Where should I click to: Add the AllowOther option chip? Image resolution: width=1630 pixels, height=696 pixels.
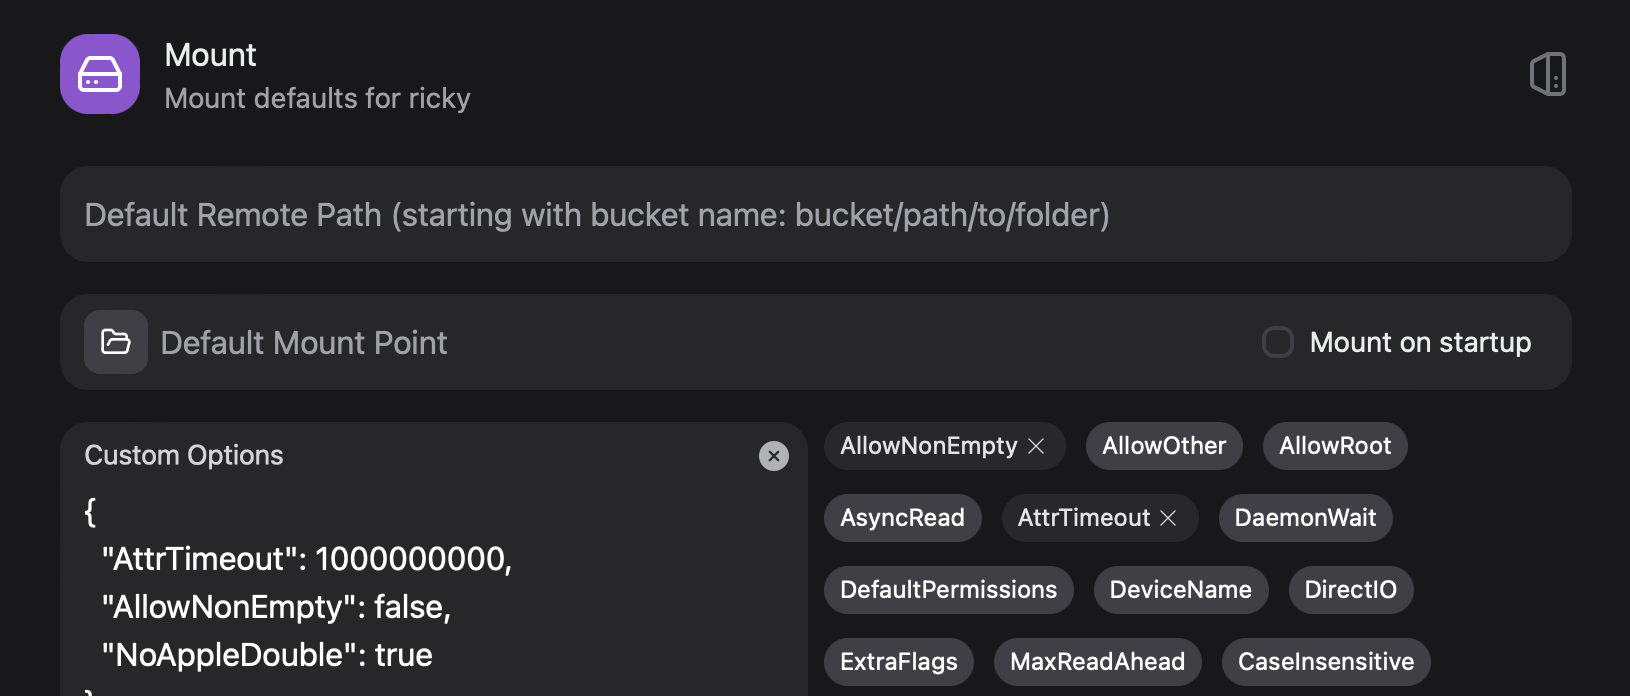coord(1164,446)
